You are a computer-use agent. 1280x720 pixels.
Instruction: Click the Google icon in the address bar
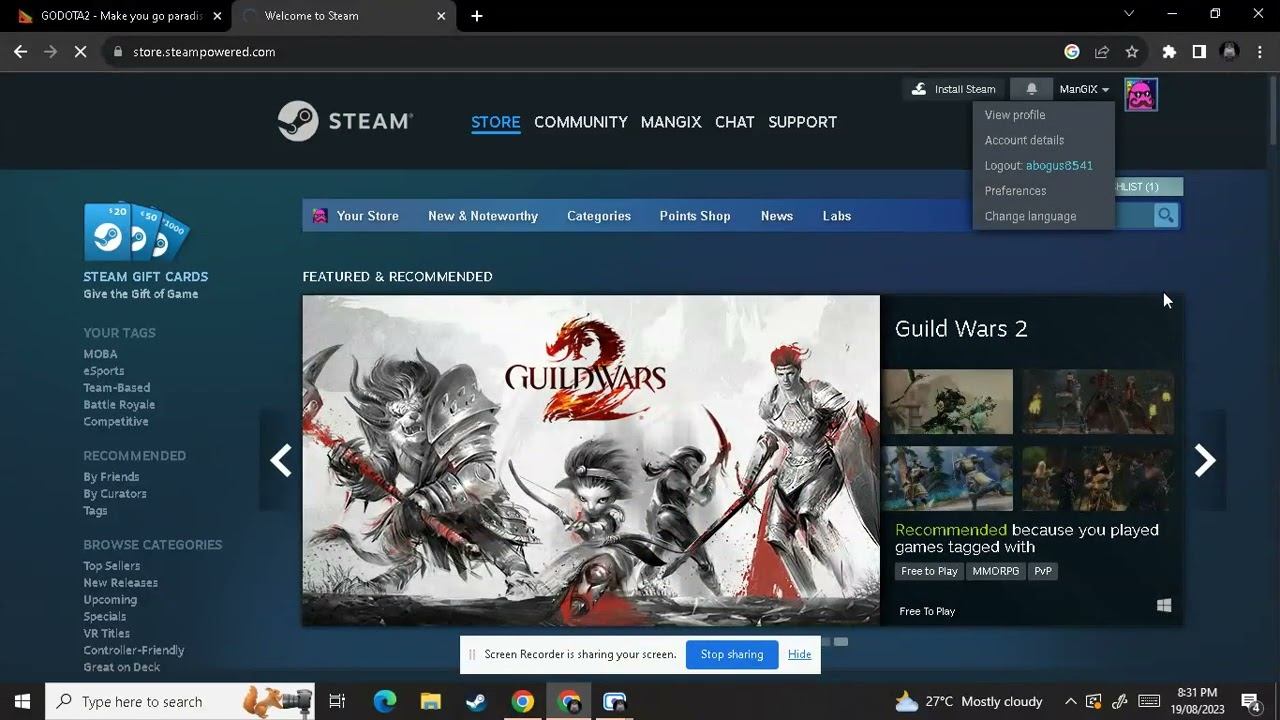(x=1072, y=52)
